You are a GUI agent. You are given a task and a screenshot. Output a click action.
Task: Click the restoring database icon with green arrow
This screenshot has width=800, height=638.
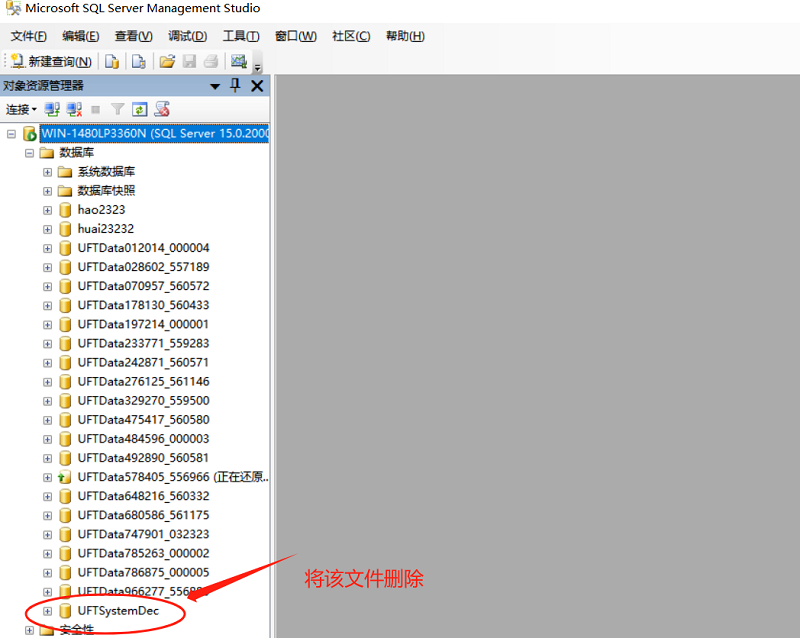[64, 477]
